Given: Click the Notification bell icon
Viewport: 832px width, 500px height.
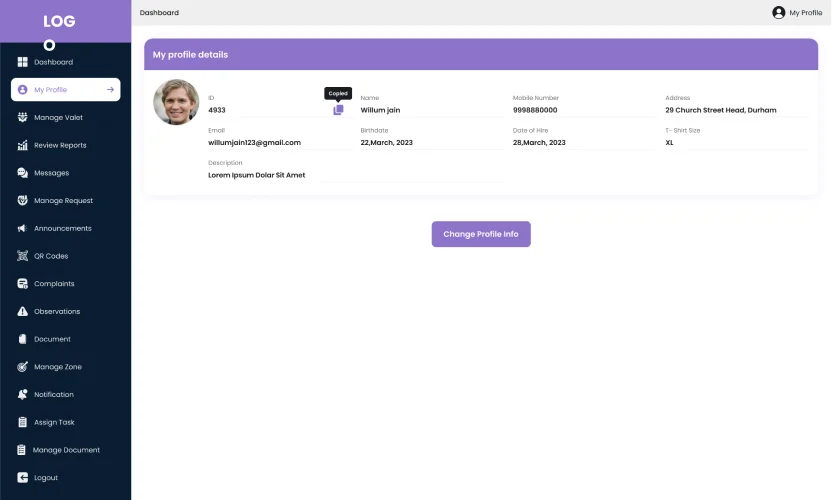Looking at the screenshot, I should [22, 394].
